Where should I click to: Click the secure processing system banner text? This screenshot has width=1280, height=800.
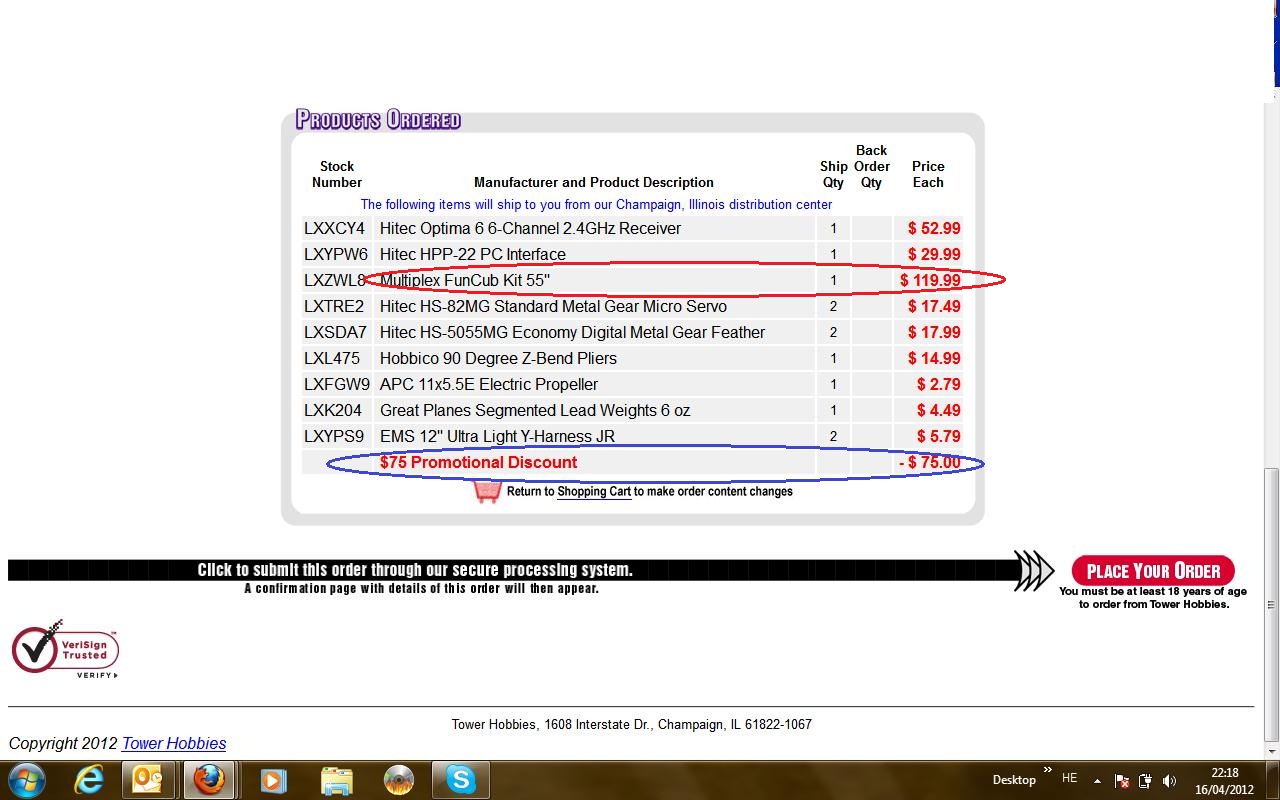pyautogui.click(x=415, y=570)
